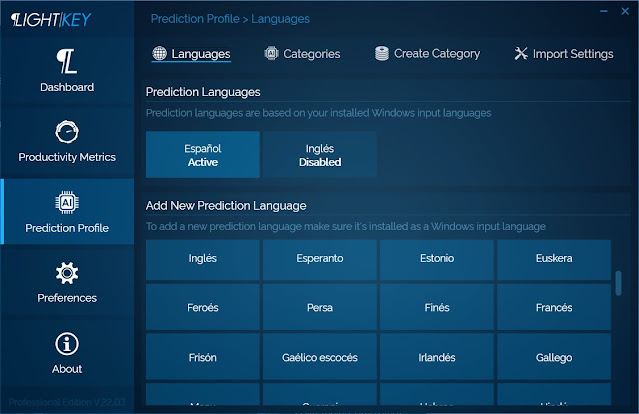Viewport: 639px width, 414px height.
Task: Add Estonio prediction language
Action: (437, 260)
